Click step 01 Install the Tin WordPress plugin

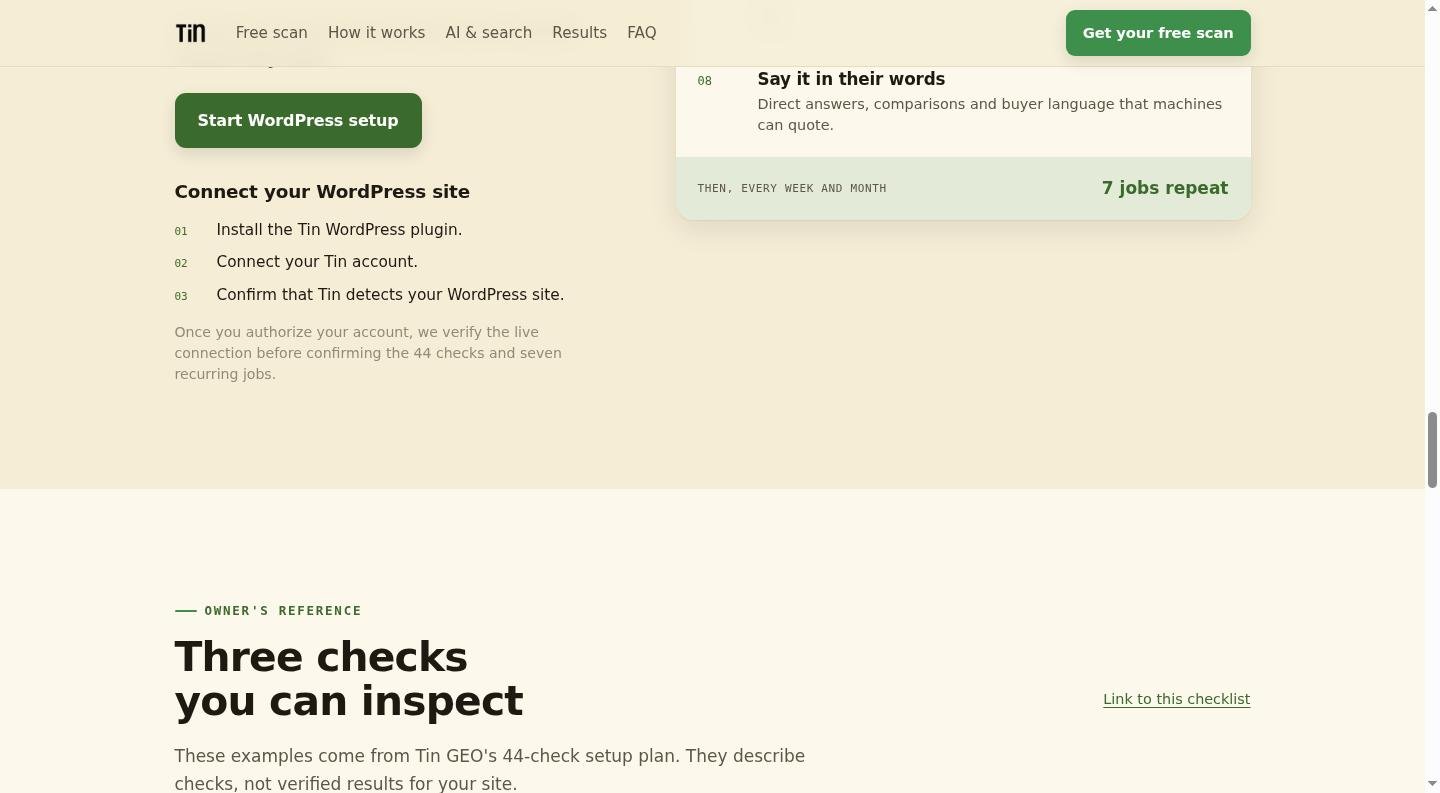pos(318,230)
